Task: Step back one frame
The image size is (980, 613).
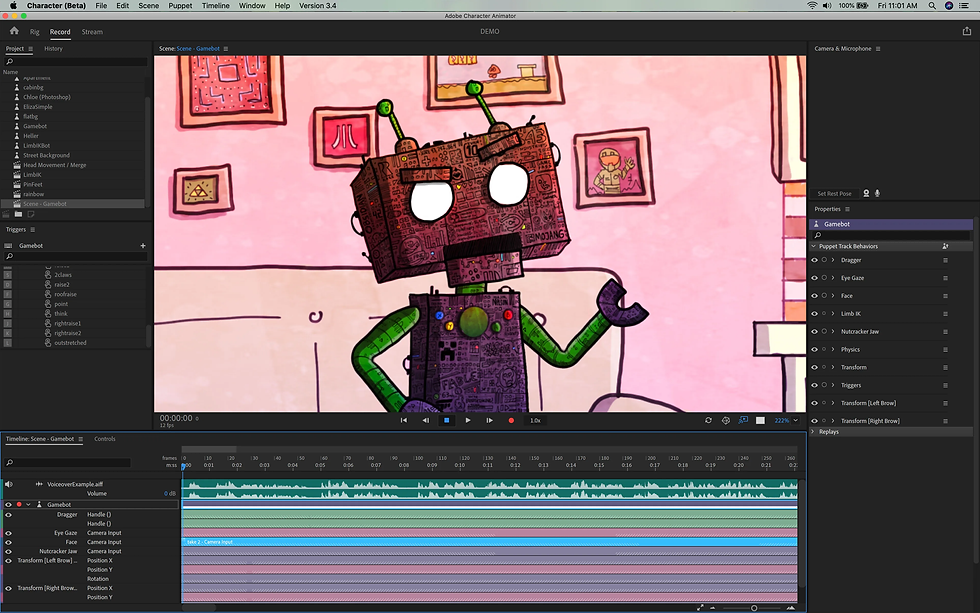Action: pyautogui.click(x=426, y=421)
